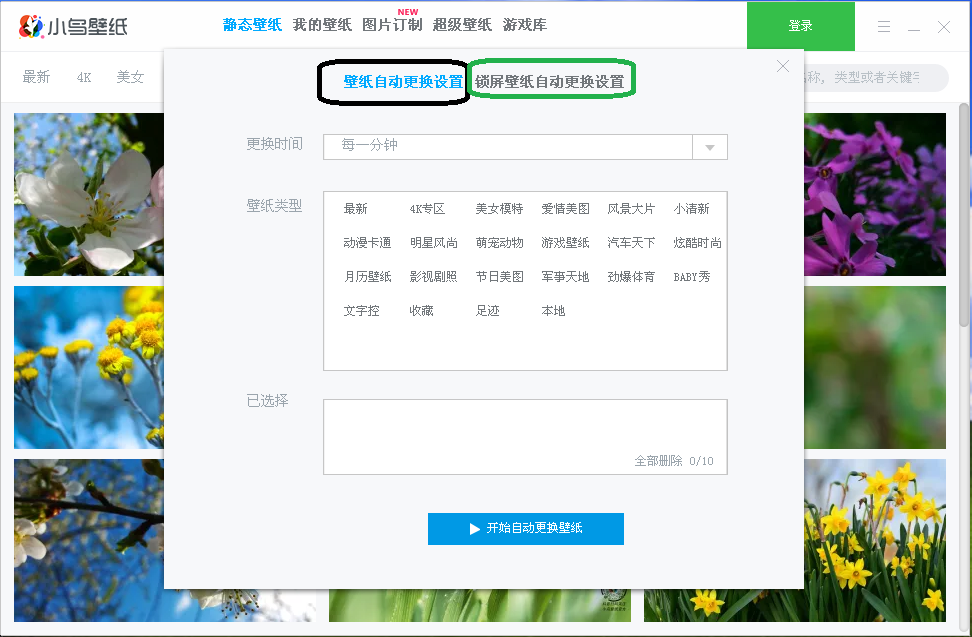972x637 pixels.
Task: Select 军事天地 wallpaper type
Action: (565, 277)
